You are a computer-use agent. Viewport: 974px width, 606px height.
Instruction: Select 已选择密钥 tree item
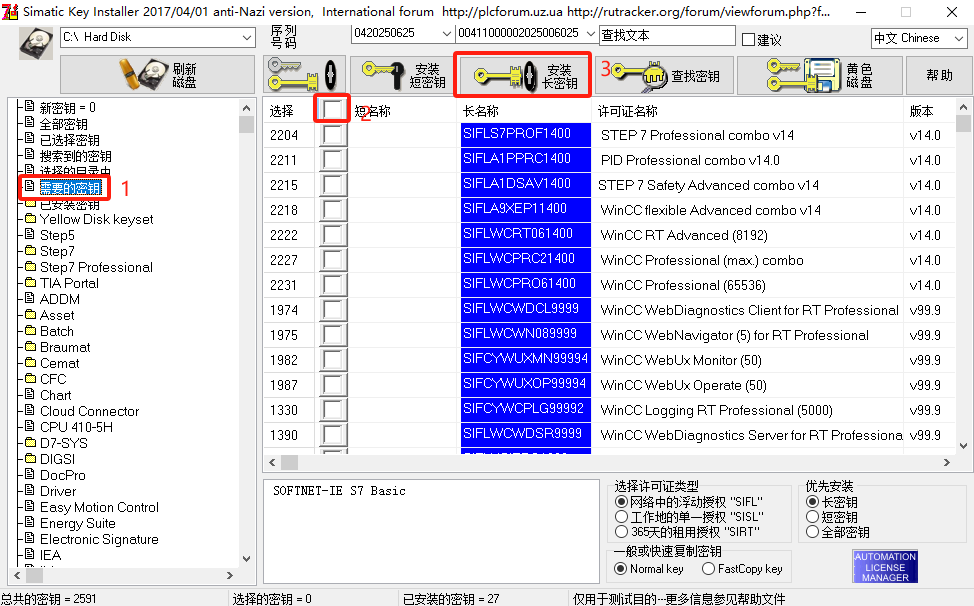tap(70, 140)
